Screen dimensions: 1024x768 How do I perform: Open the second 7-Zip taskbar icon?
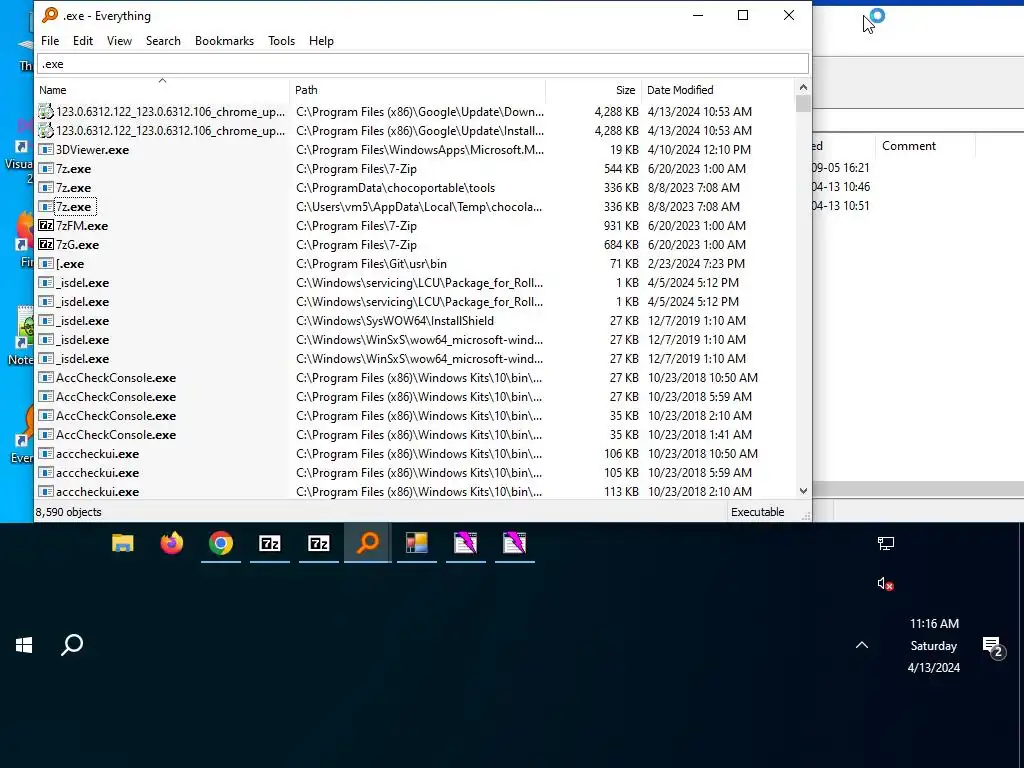(x=319, y=543)
